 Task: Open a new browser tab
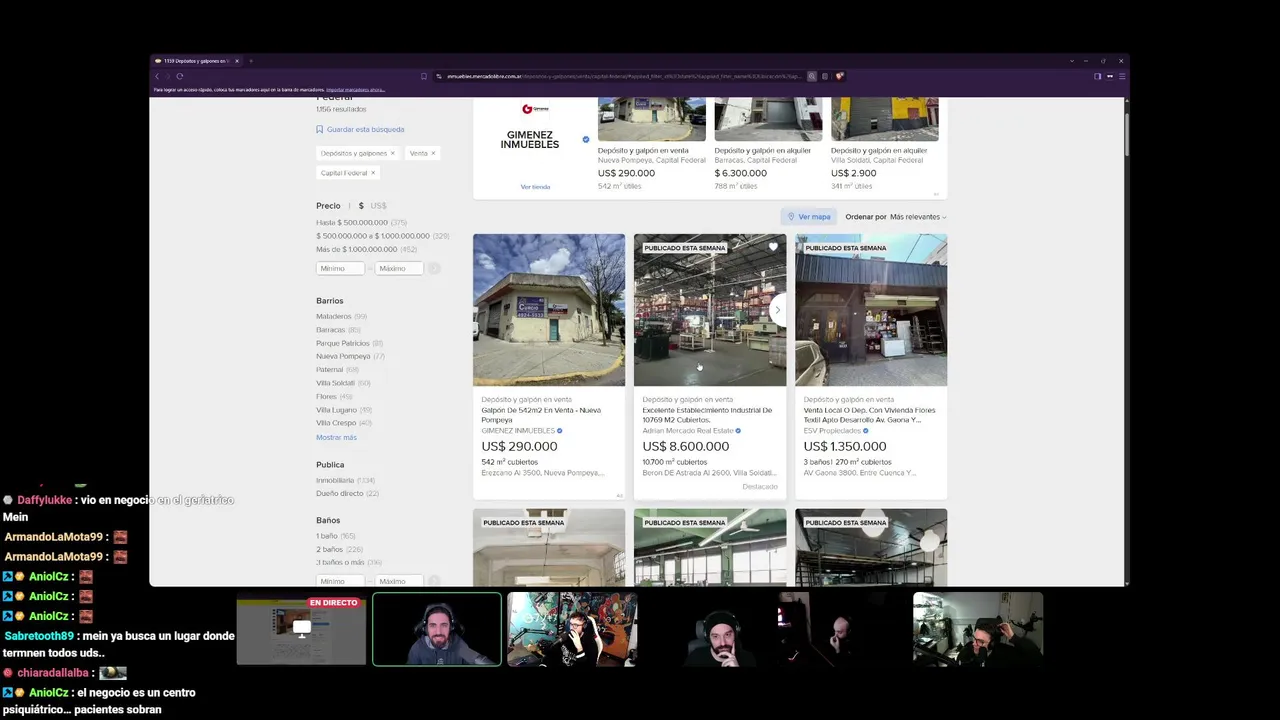pyautogui.click(x=250, y=61)
